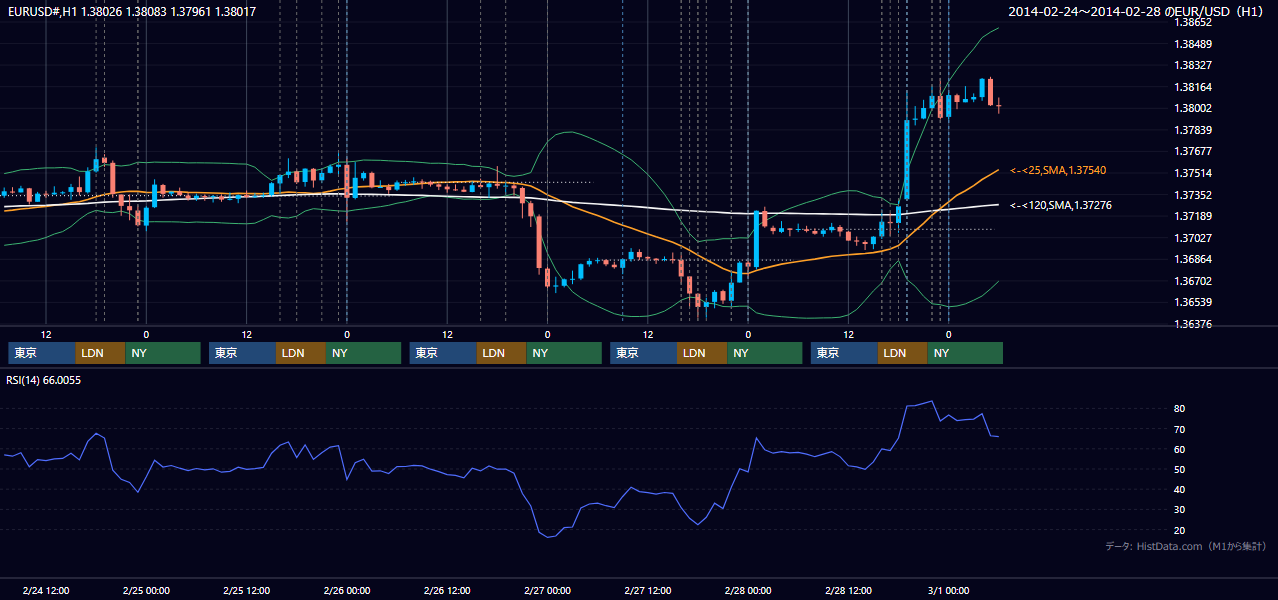
Task: Click RSI scale value 20
Action: point(1180,530)
